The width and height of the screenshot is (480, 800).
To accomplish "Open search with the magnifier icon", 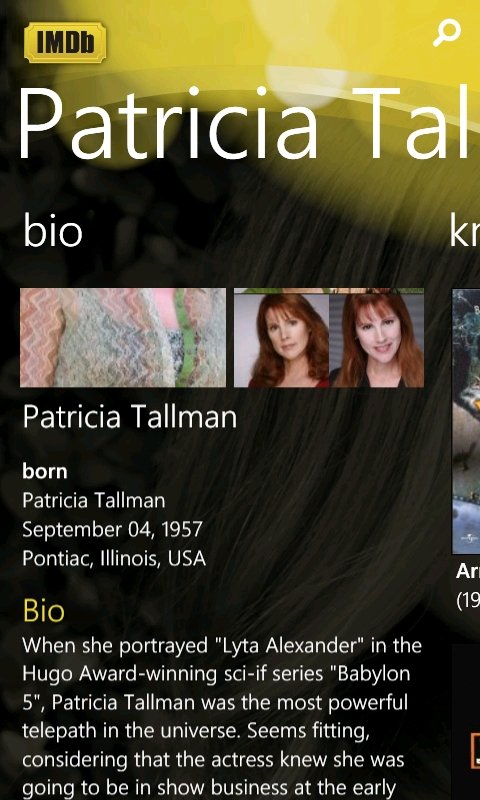I will [446, 33].
